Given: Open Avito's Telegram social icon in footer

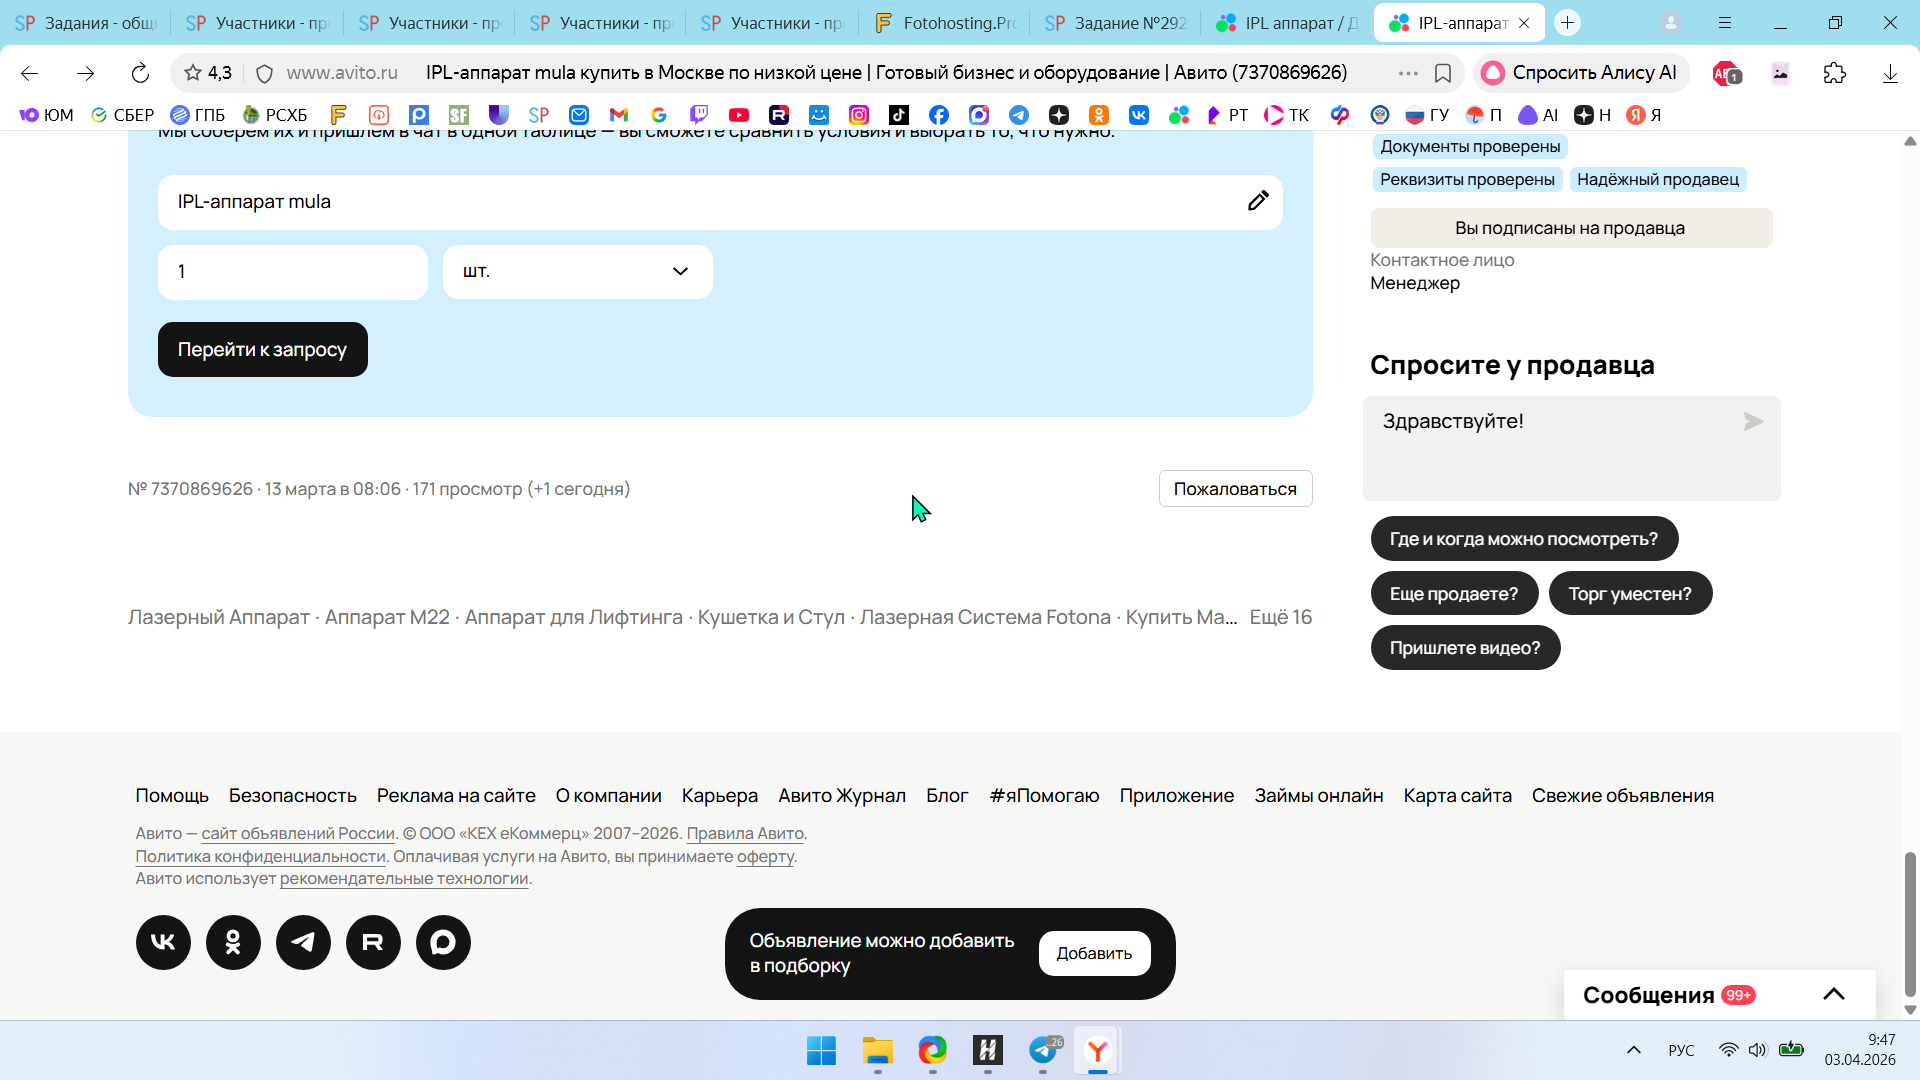Looking at the screenshot, I should tap(303, 942).
